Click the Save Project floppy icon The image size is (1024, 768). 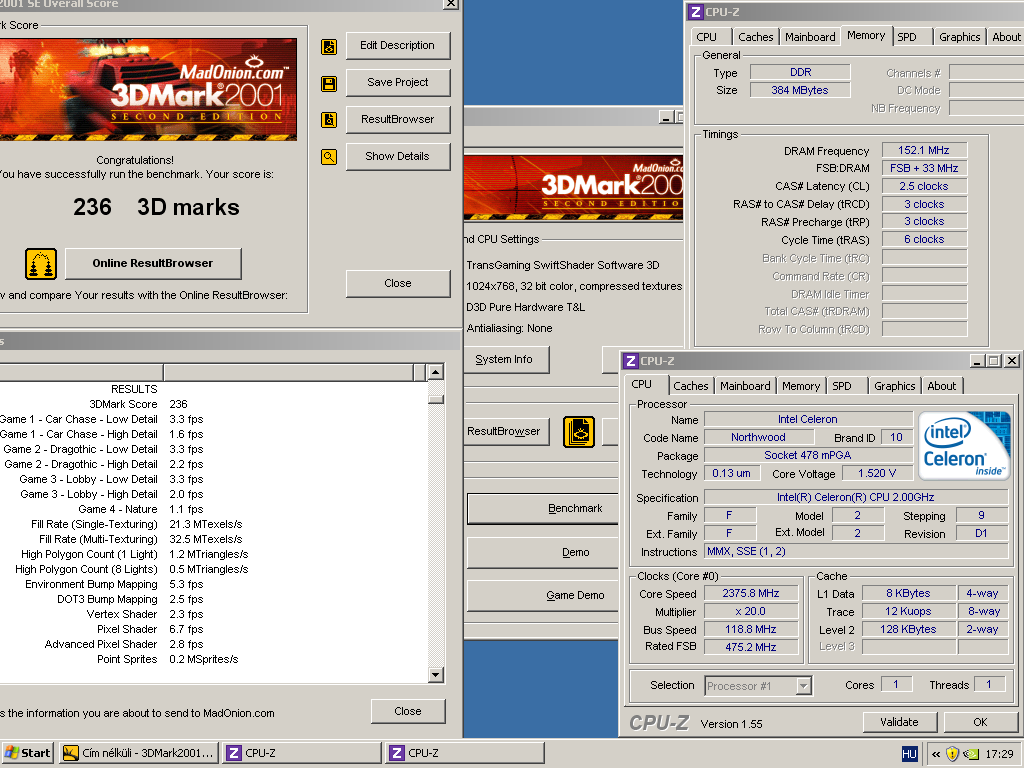point(329,84)
